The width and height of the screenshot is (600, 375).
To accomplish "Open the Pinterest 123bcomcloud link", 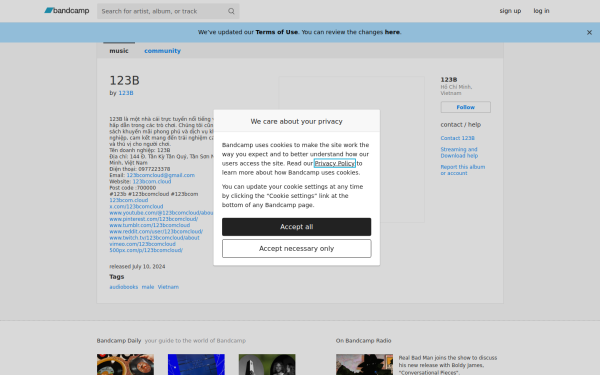I will tap(153, 219).
